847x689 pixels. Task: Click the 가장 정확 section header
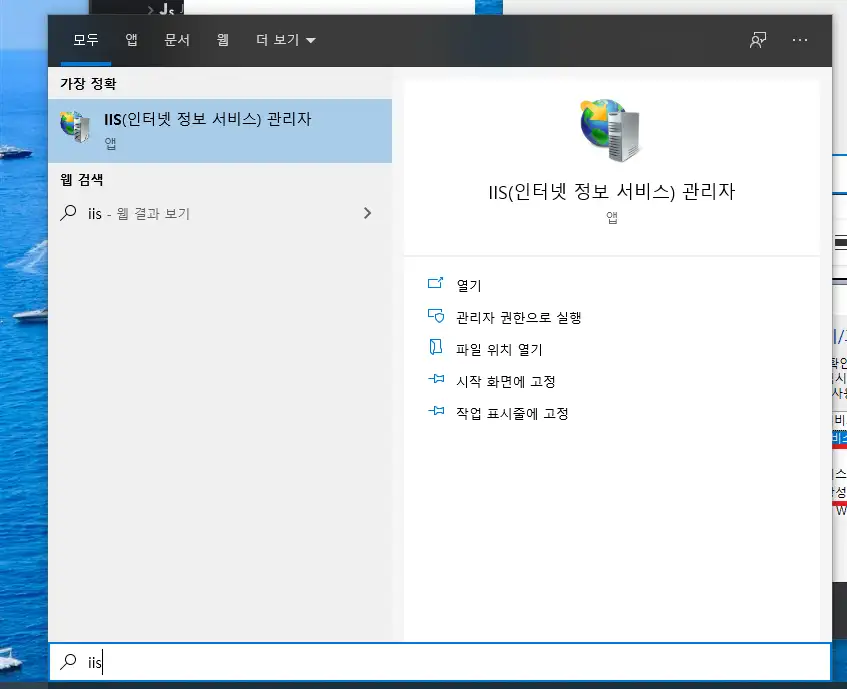coord(88,84)
